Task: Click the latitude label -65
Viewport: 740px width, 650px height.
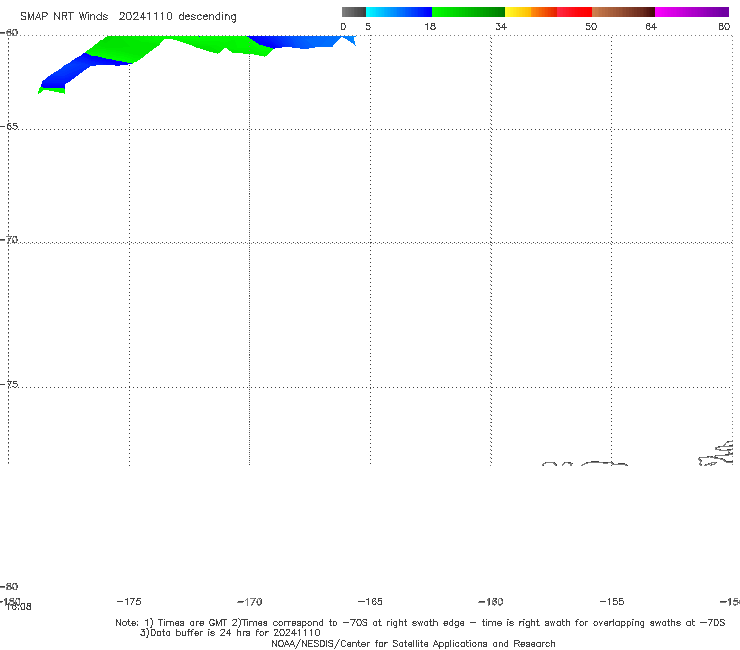Action: (9, 127)
